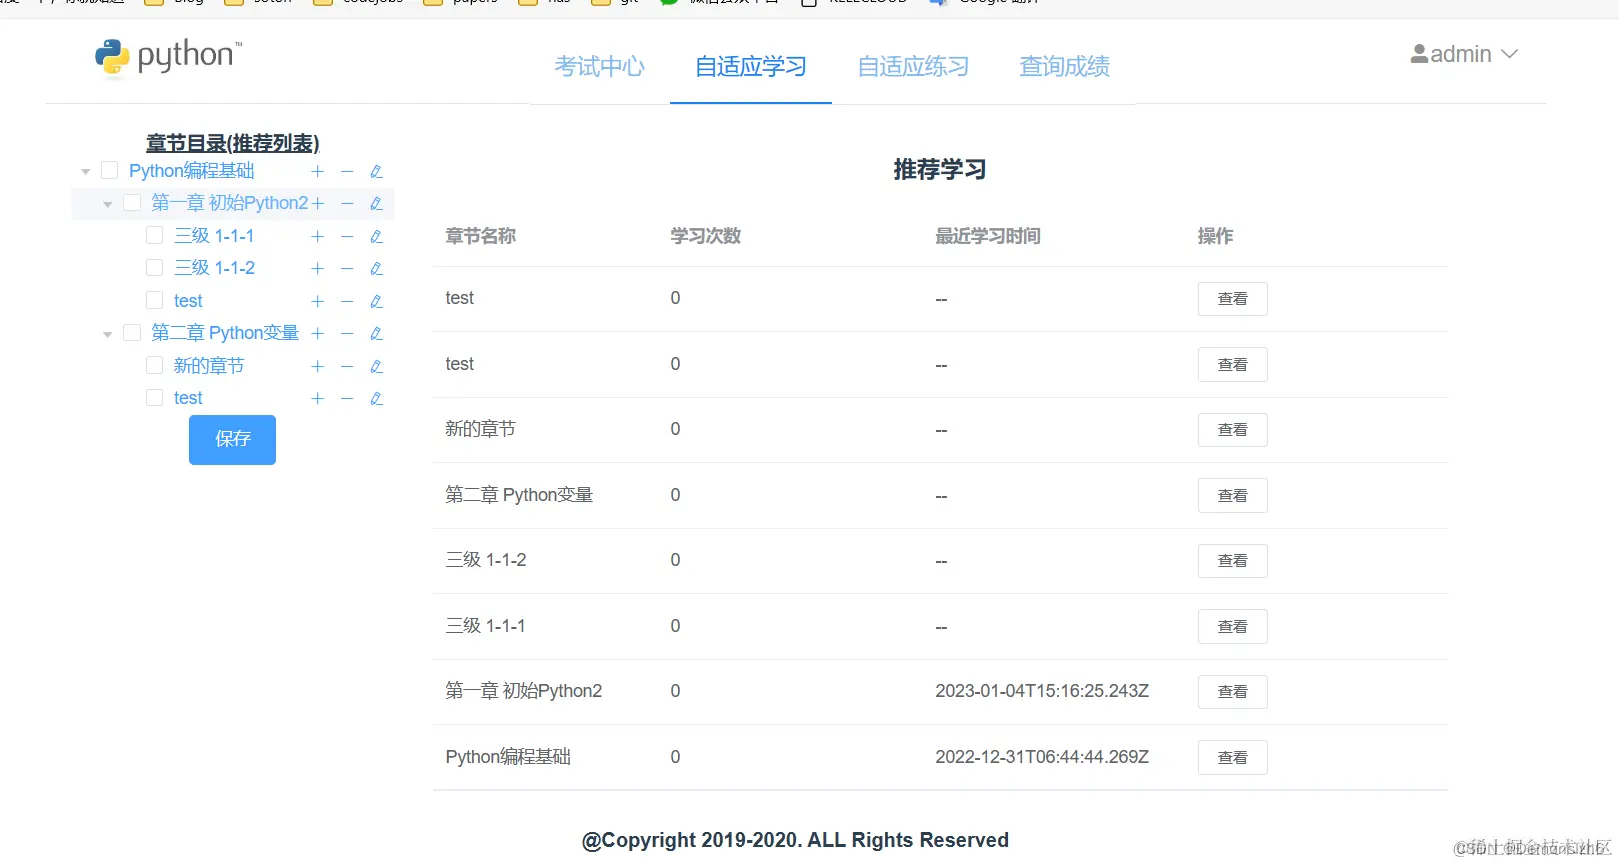Open the 查询成绩 tab
The width and height of the screenshot is (1619, 864).
pos(1065,67)
